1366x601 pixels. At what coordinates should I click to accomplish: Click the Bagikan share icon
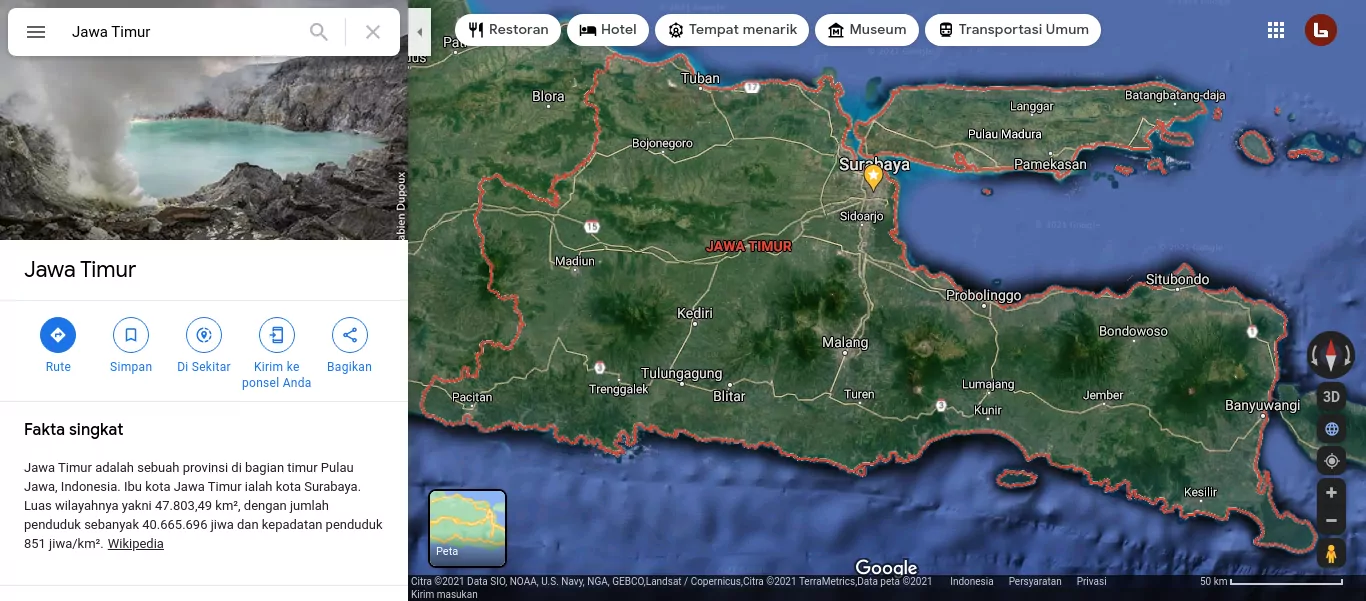tap(350, 335)
